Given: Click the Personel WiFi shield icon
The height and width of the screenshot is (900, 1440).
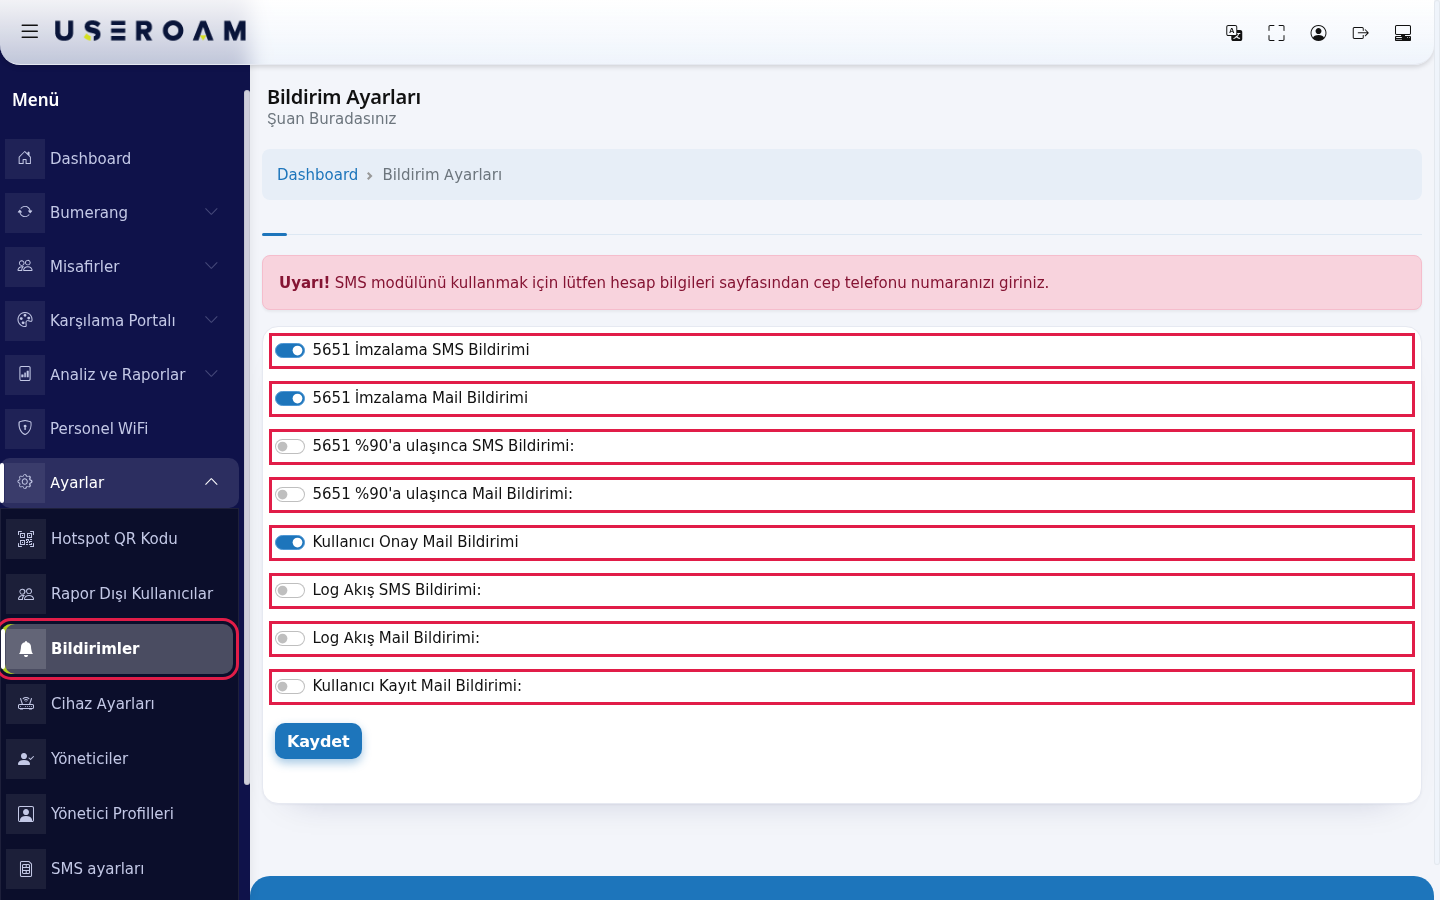Looking at the screenshot, I should [x=25, y=428].
